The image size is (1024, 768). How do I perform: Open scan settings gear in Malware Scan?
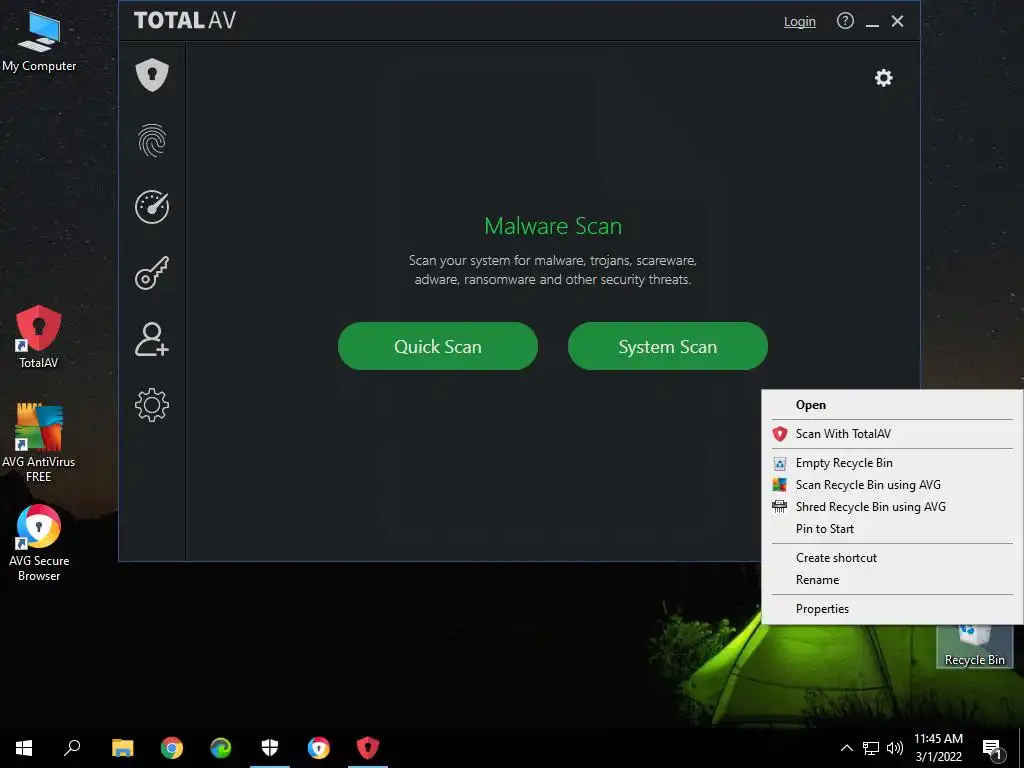pyautogui.click(x=884, y=78)
